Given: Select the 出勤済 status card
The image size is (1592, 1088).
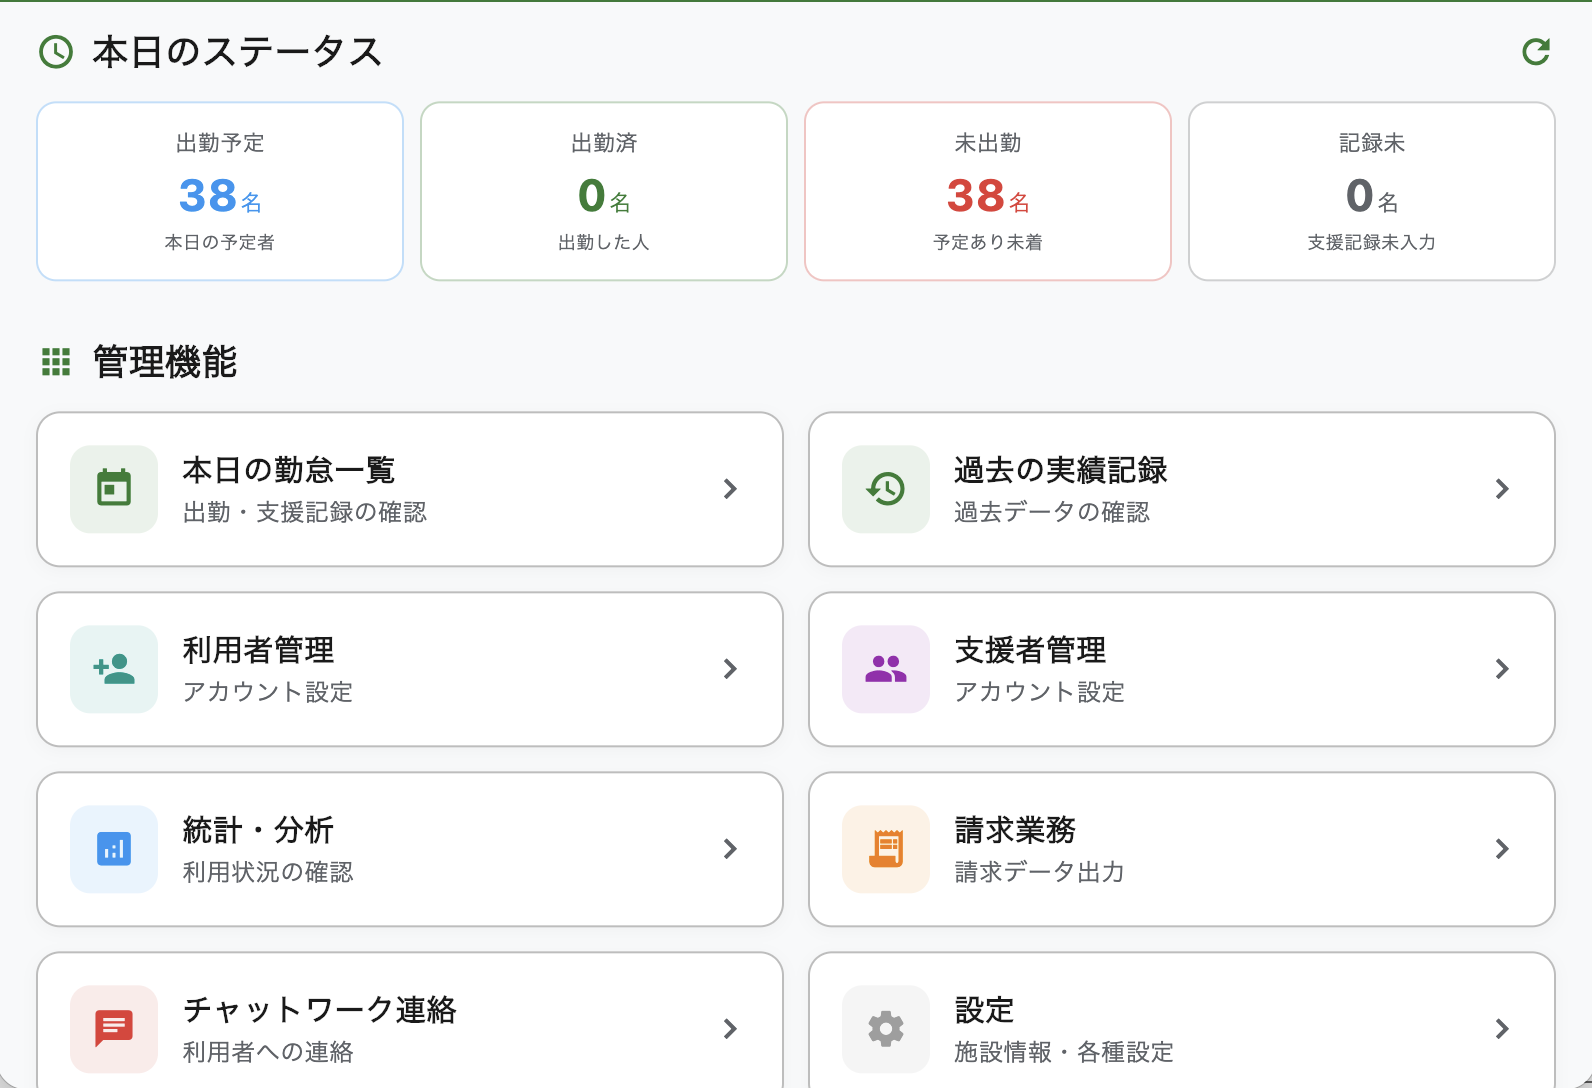Looking at the screenshot, I should pyautogui.click(x=603, y=190).
